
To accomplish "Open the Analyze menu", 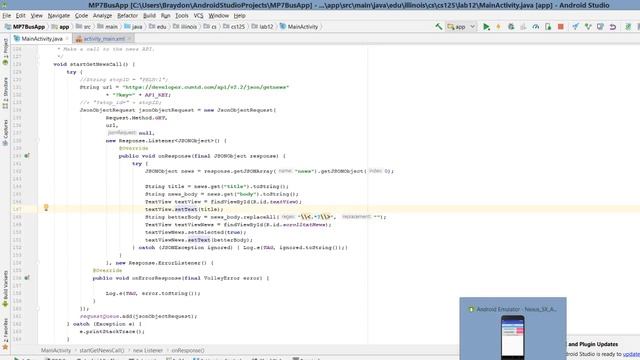I will click(102, 16).
